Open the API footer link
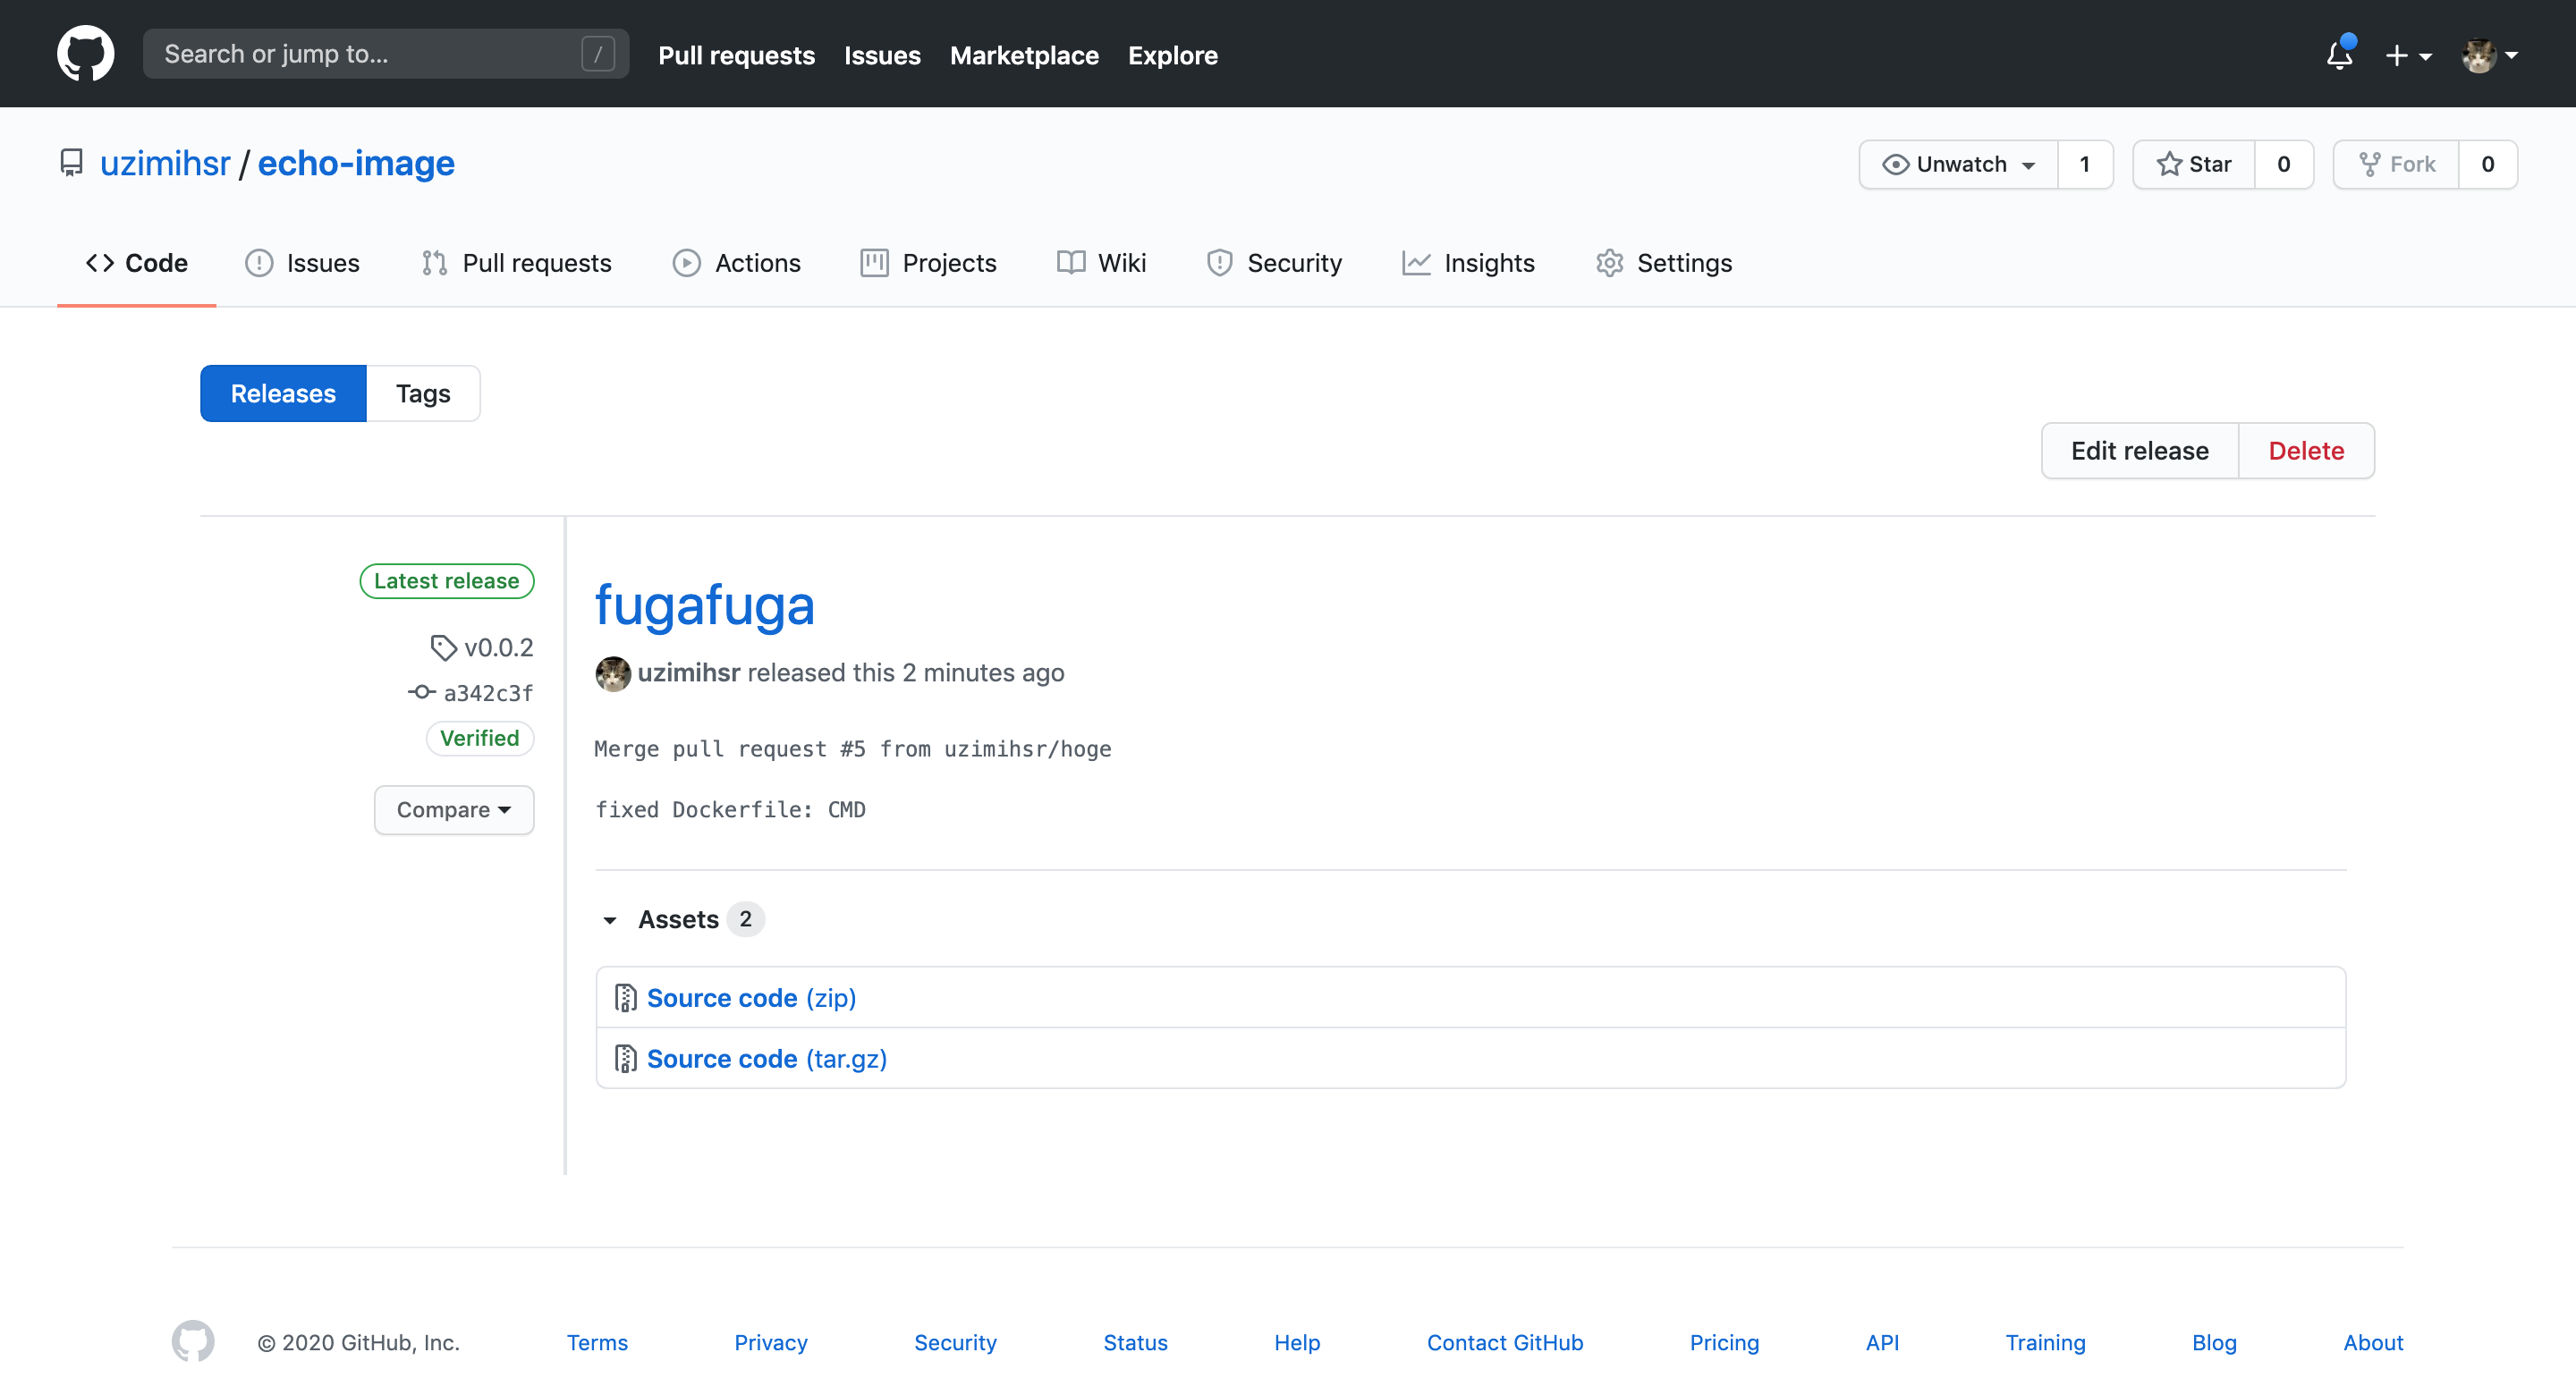Image resolution: width=2576 pixels, height=1378 pixels. coord(1882,1343)
